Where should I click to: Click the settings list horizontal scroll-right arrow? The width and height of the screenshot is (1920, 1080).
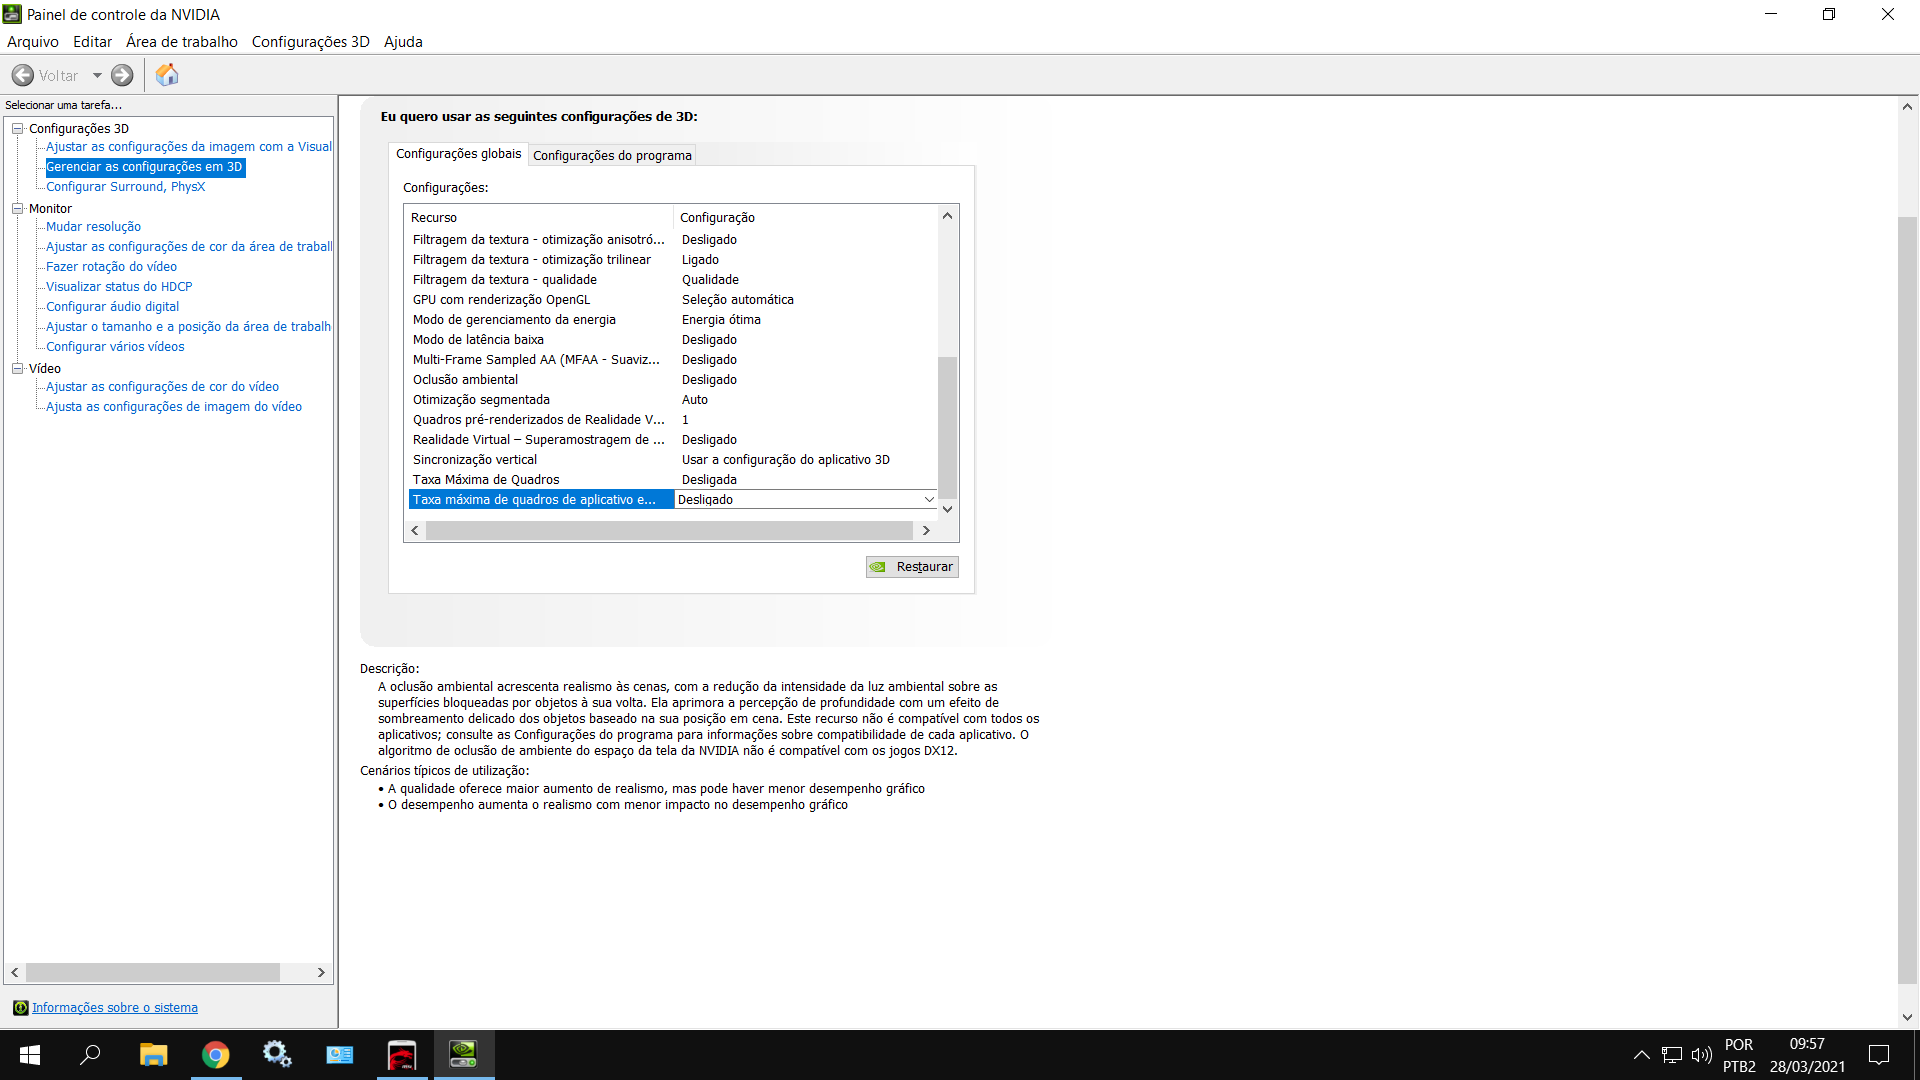coord(926,531)
